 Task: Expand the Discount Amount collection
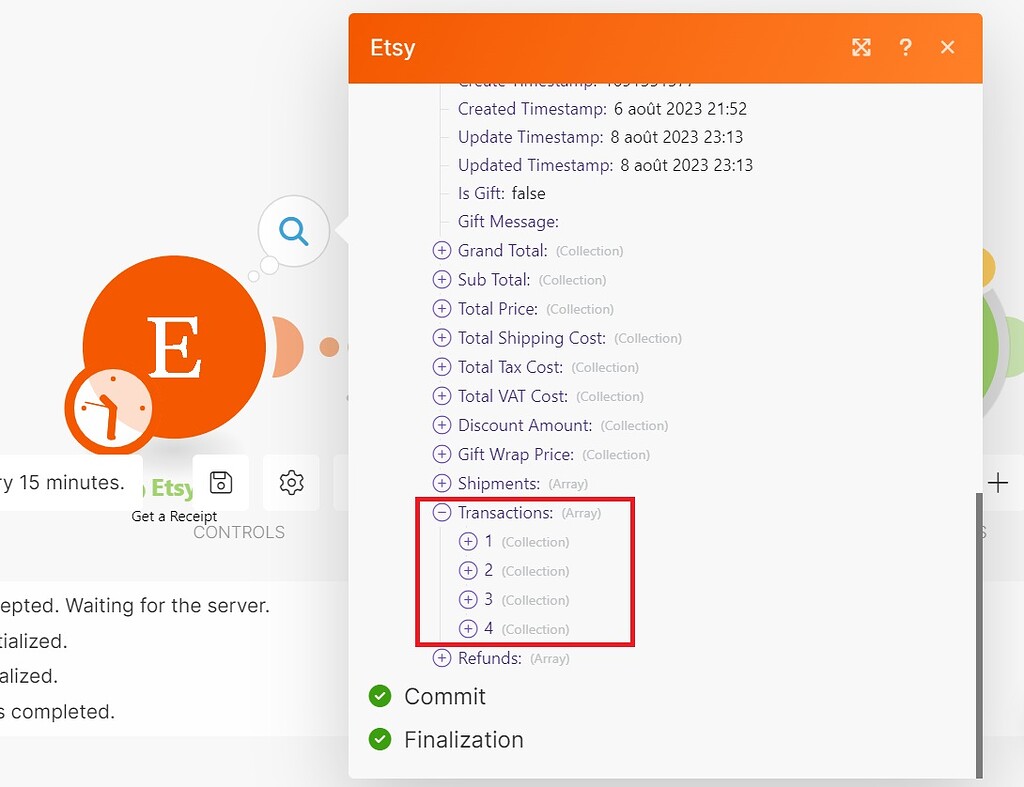pos(441,425)
